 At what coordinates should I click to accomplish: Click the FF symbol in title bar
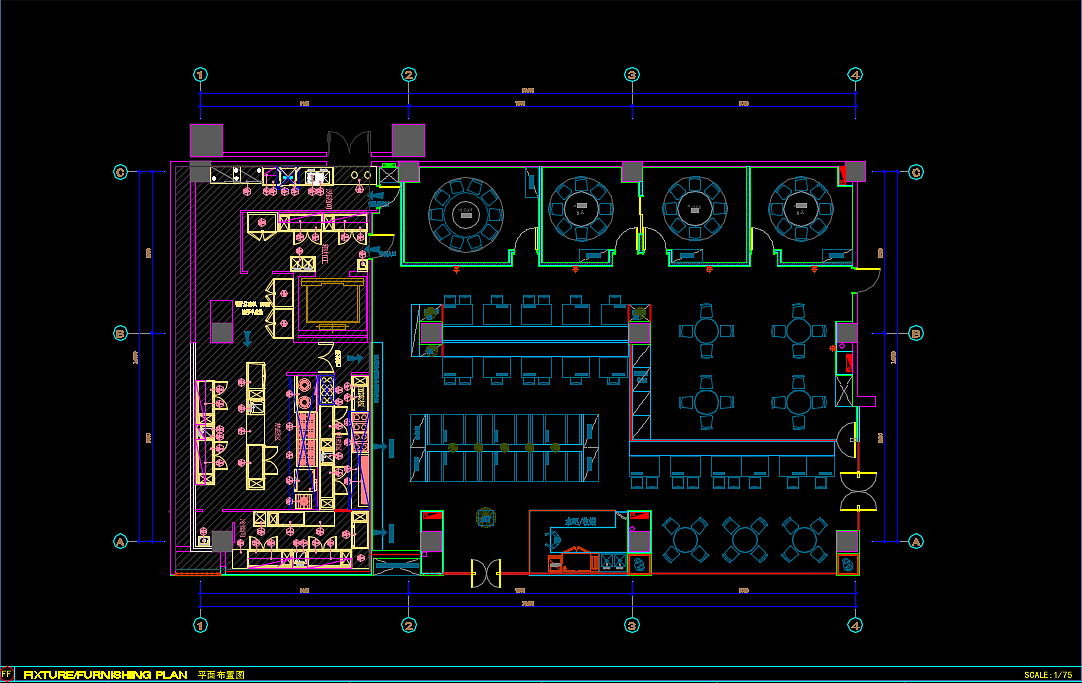pyautogui.click(x=7, y=674)
